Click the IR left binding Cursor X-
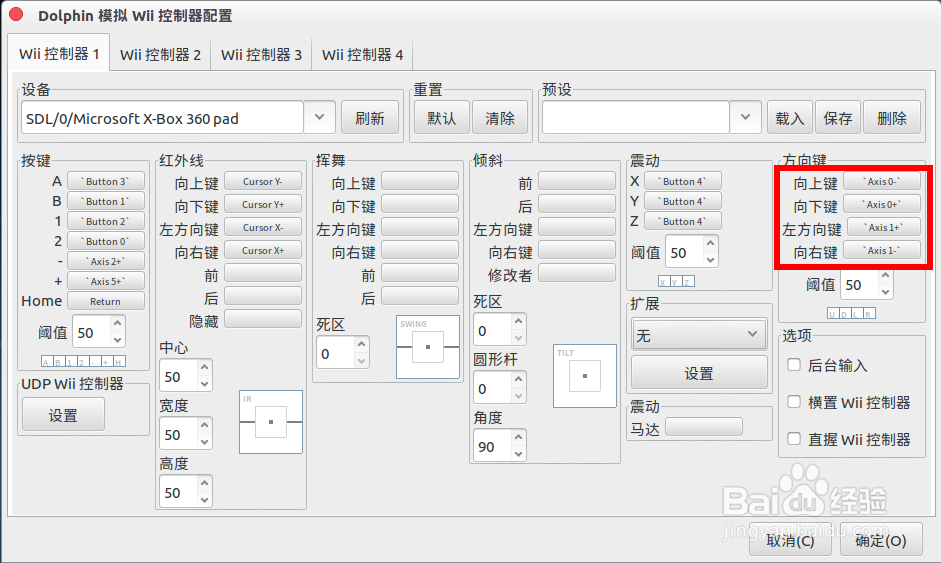This screenshot has width=941, height=563. tap(263, 227)
